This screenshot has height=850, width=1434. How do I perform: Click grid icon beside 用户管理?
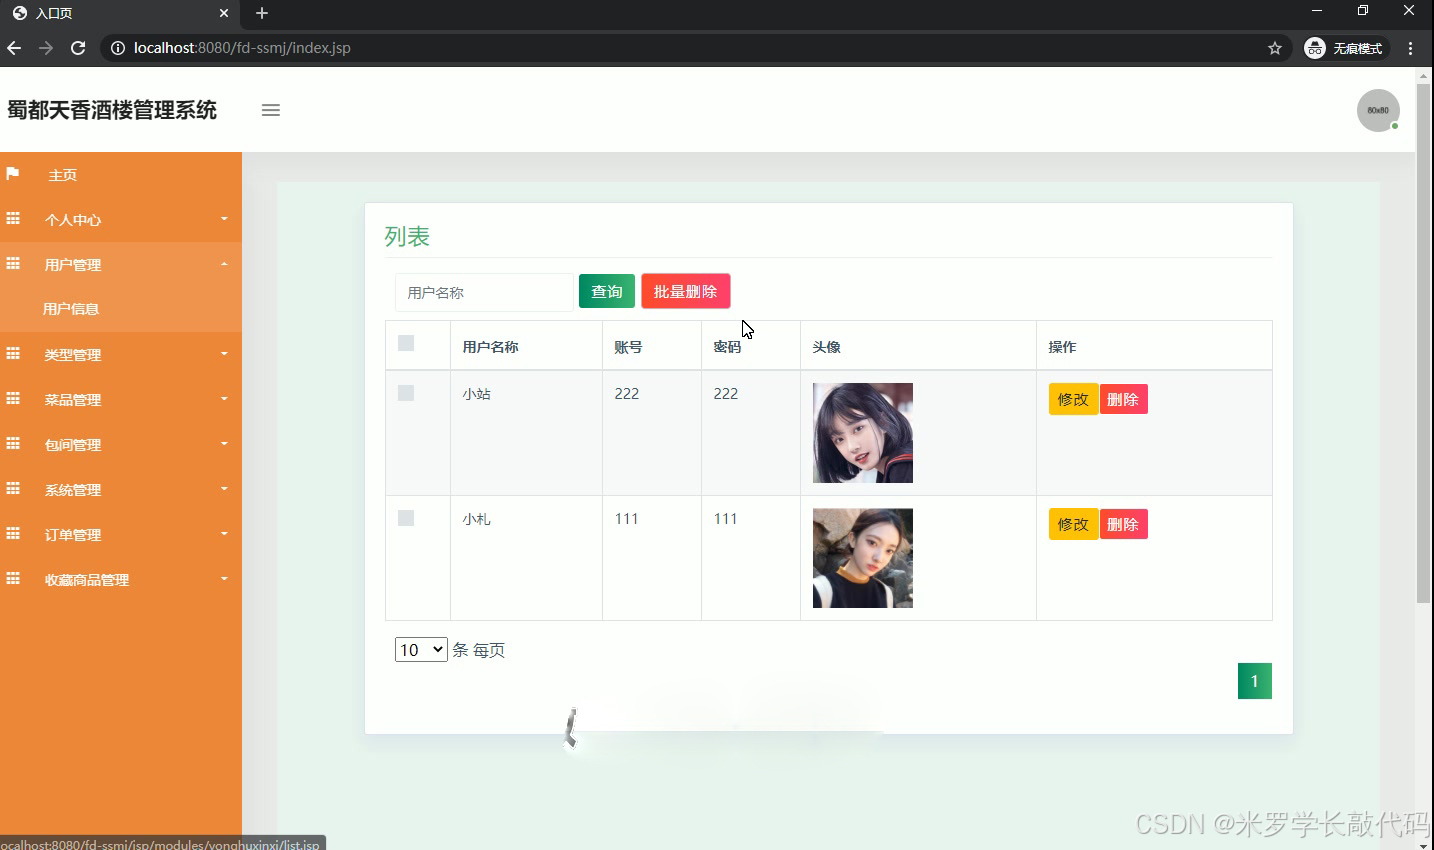(13, 264)
